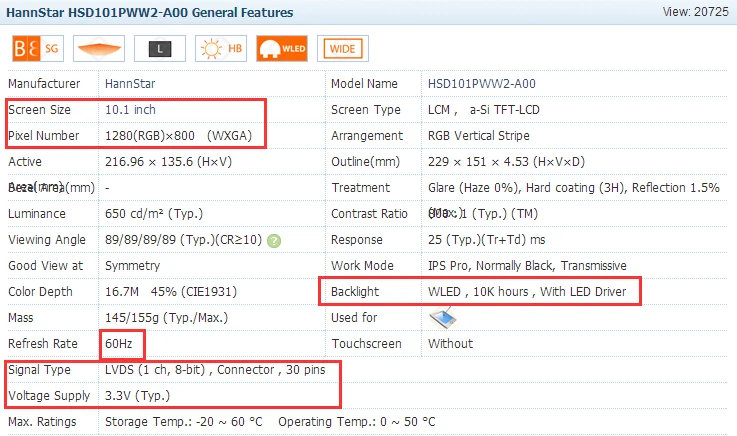737x436 pixels.
Task: Select the 60Hz refresh rate value
Action: click(119, 344)
